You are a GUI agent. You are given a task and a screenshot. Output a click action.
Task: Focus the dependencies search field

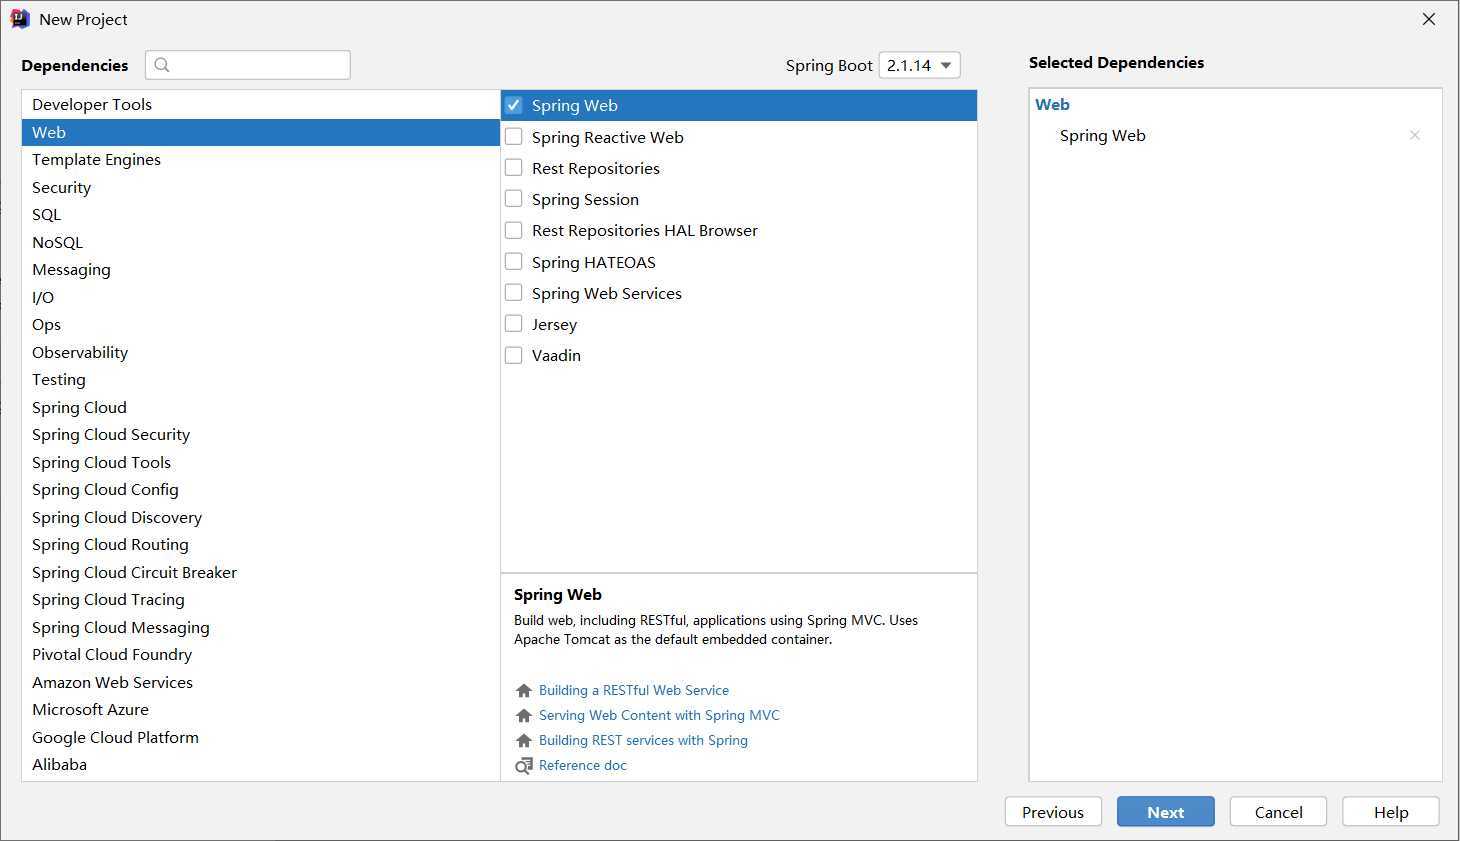click(x=248, y=65)
